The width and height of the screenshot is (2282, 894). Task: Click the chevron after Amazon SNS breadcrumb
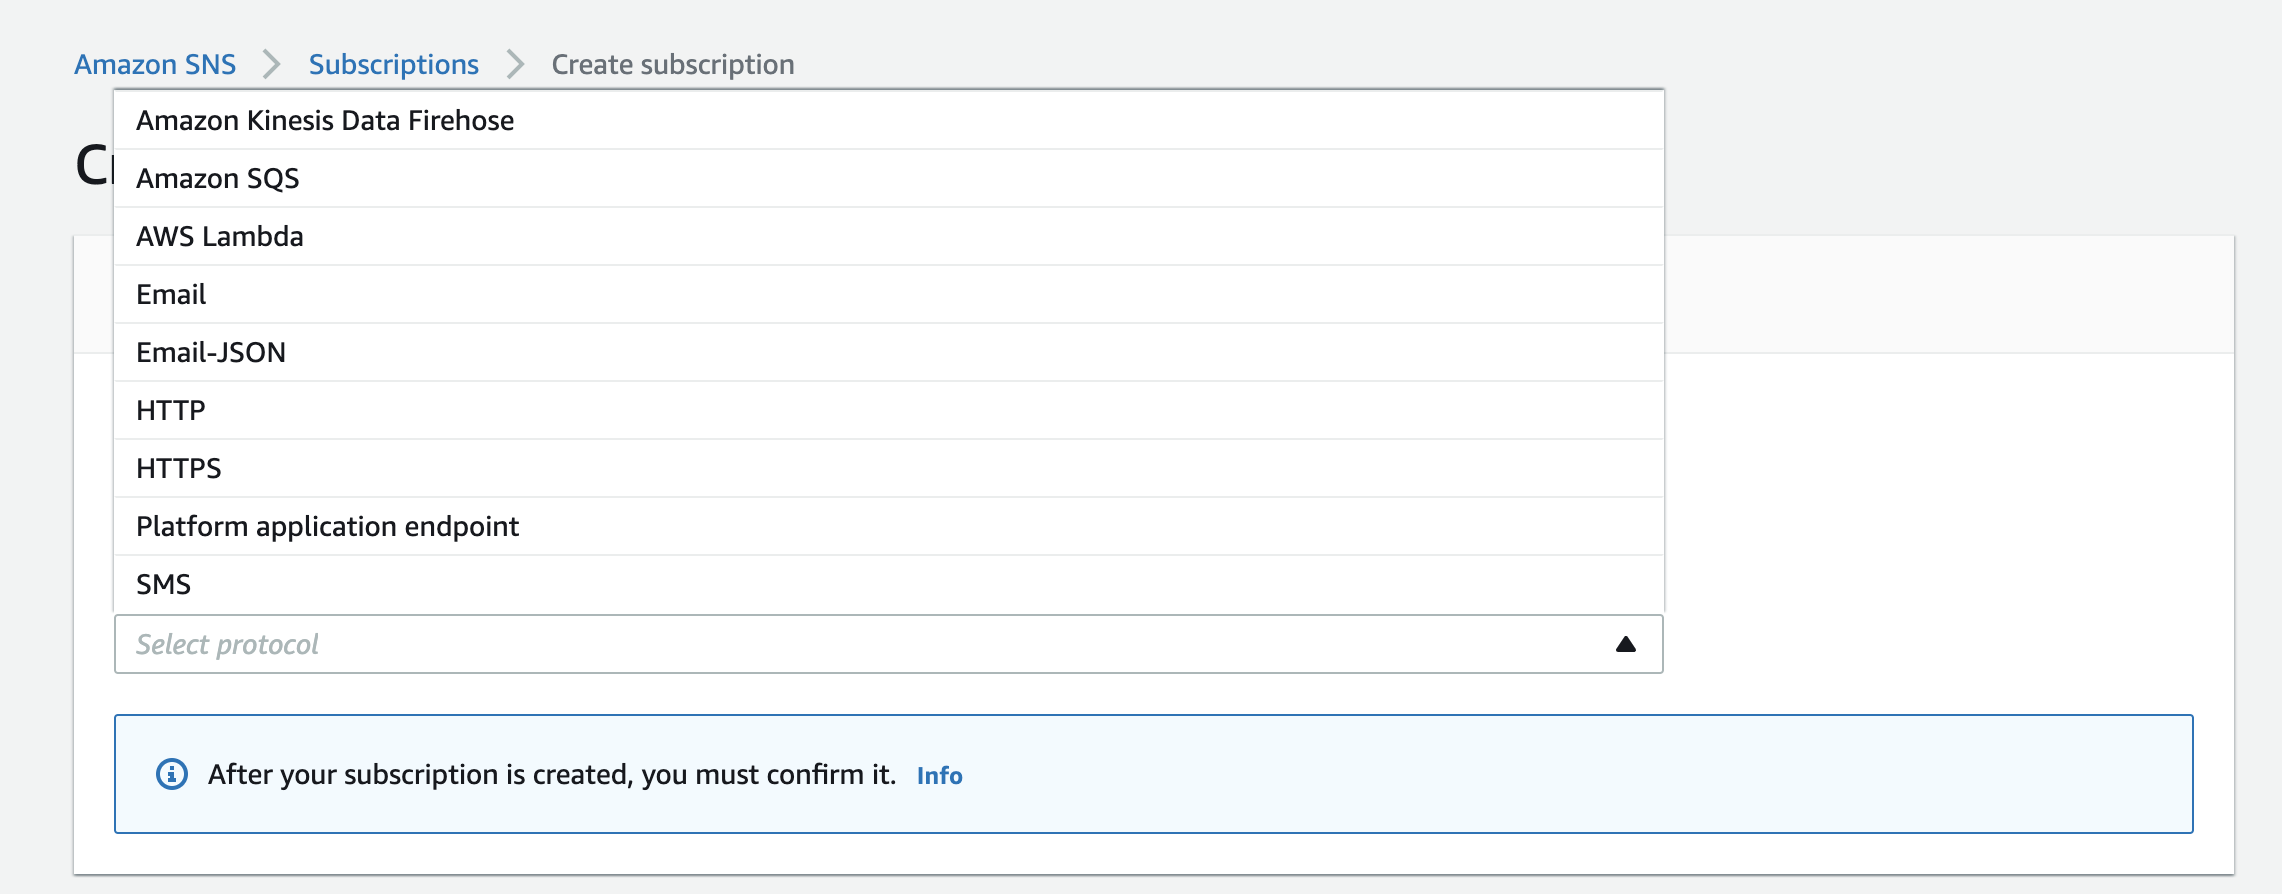click(x=271, y=64)
